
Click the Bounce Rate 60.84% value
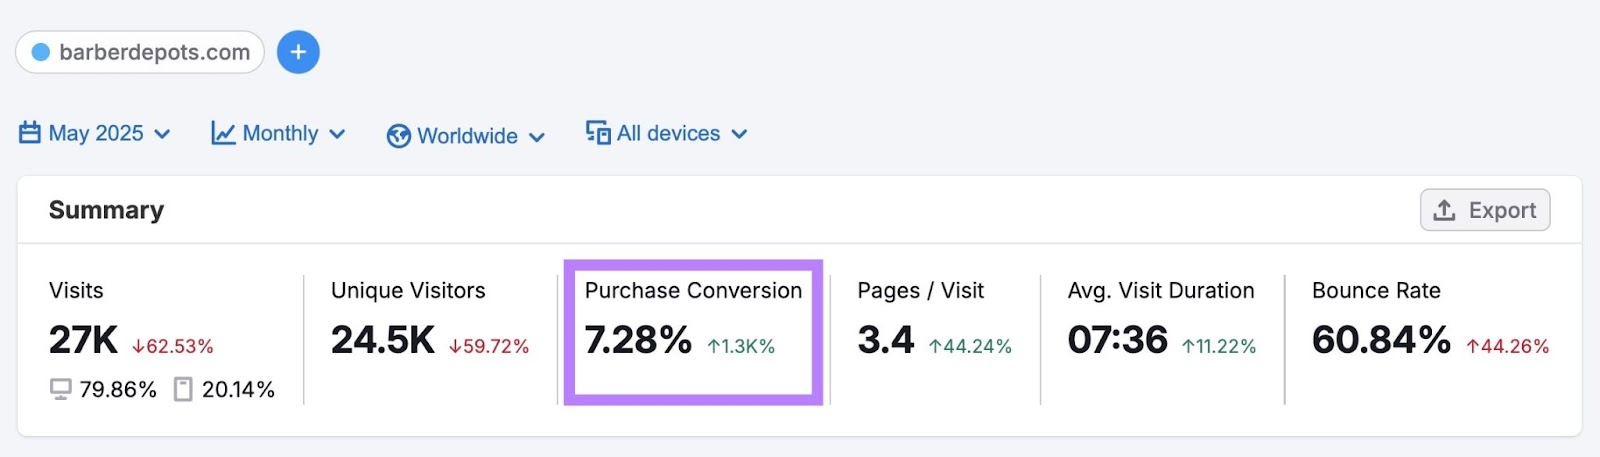[1381, 340]
